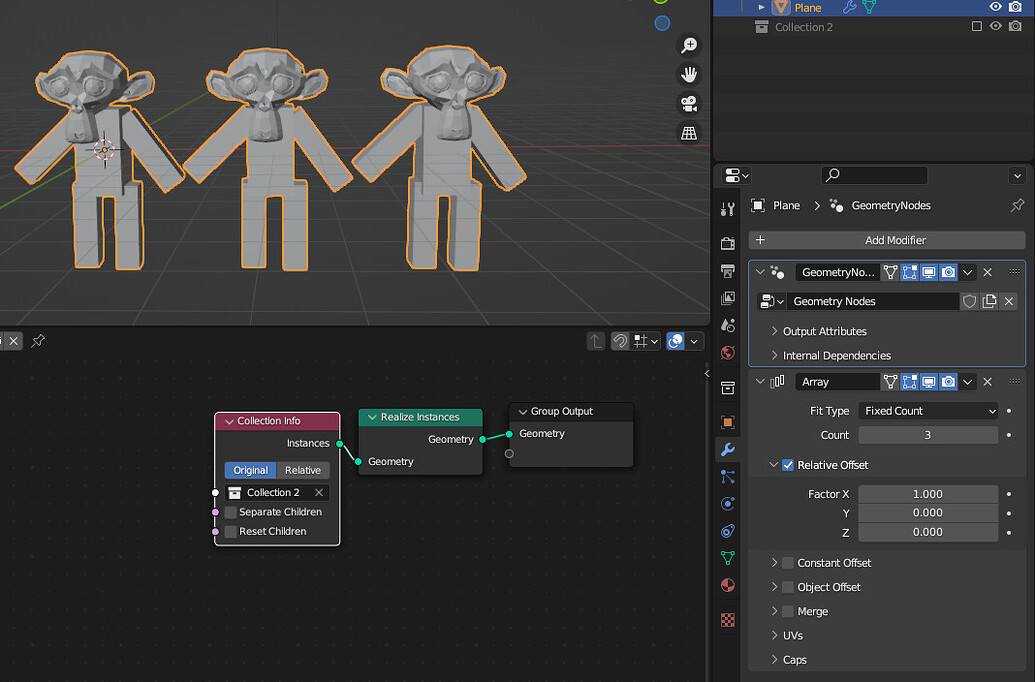
Task: Expand the Plane item in outliner
Action: click(x=761, y=7)
